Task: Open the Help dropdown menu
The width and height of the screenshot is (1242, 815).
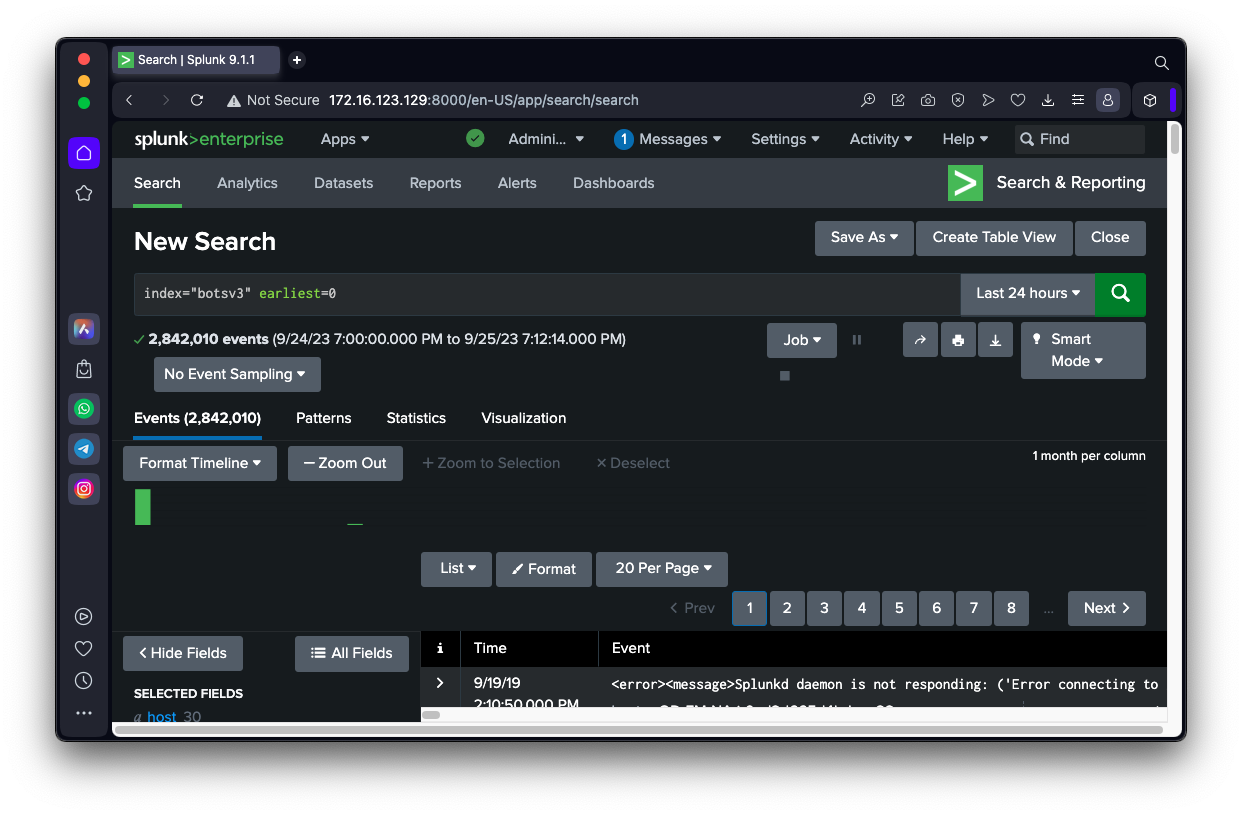Action: coord(965,139)
